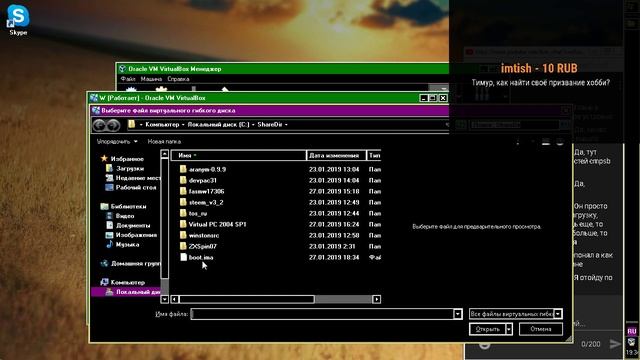
Task: Sort by the Дата изменения column header
Action: 336,156
